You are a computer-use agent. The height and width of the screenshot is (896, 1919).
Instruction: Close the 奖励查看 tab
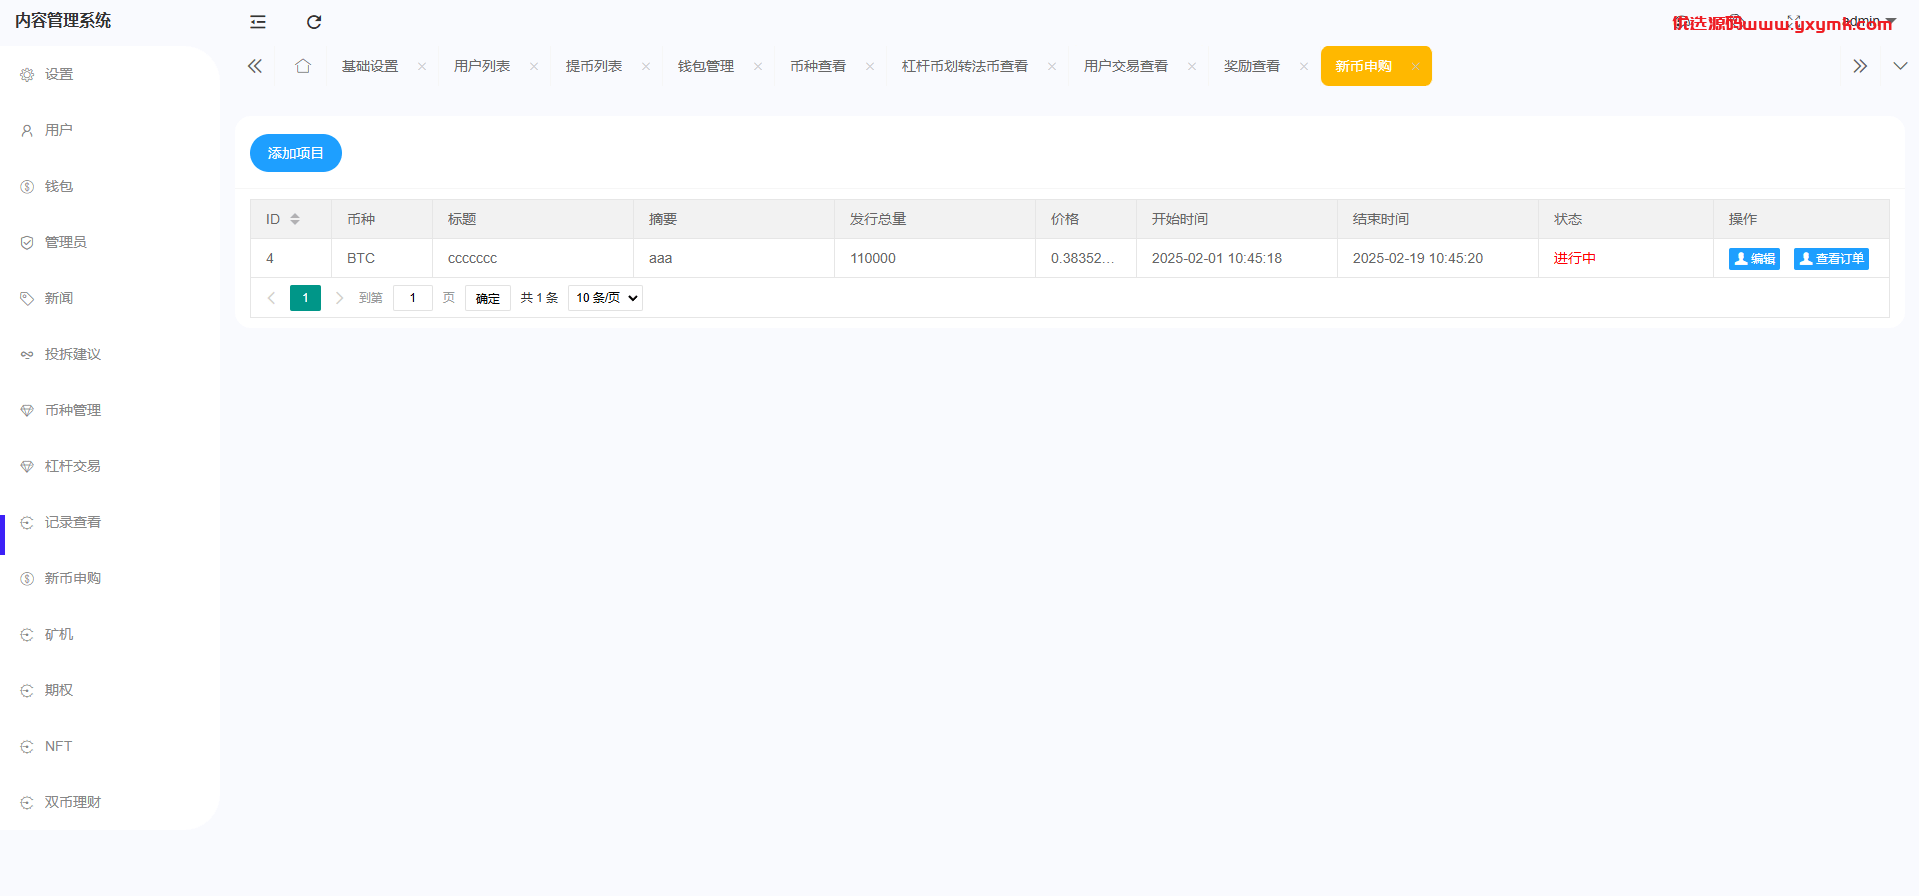tap(1304, 67)
